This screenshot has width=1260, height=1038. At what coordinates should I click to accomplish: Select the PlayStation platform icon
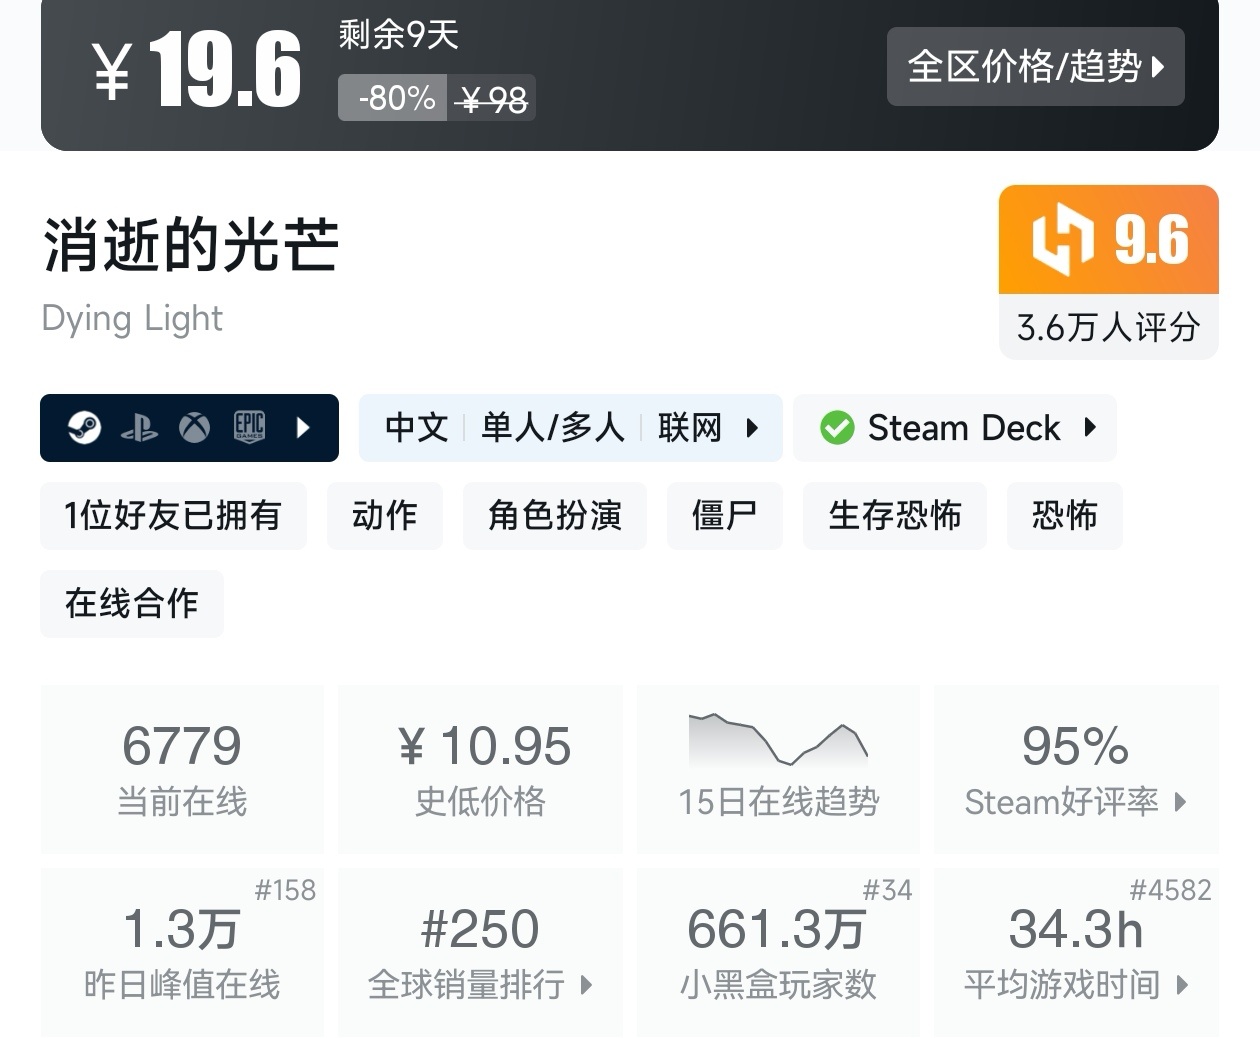tap(140, 428)
